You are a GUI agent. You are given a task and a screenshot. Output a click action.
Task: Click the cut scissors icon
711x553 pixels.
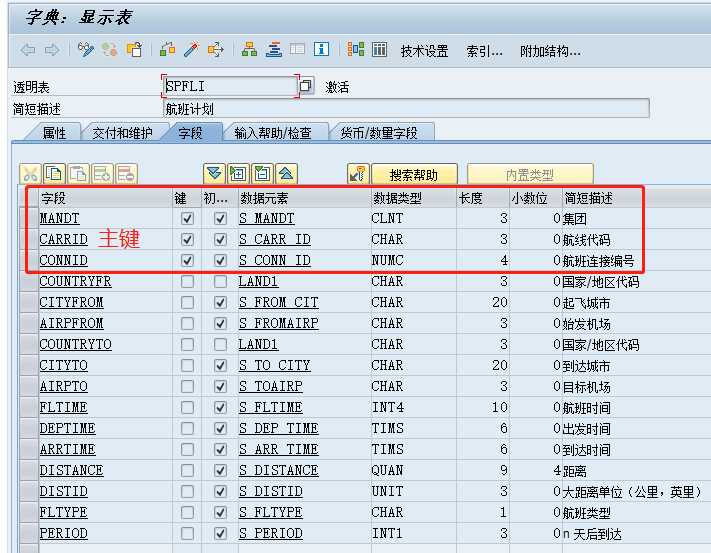pyautogui.click(x=30, y=174)
